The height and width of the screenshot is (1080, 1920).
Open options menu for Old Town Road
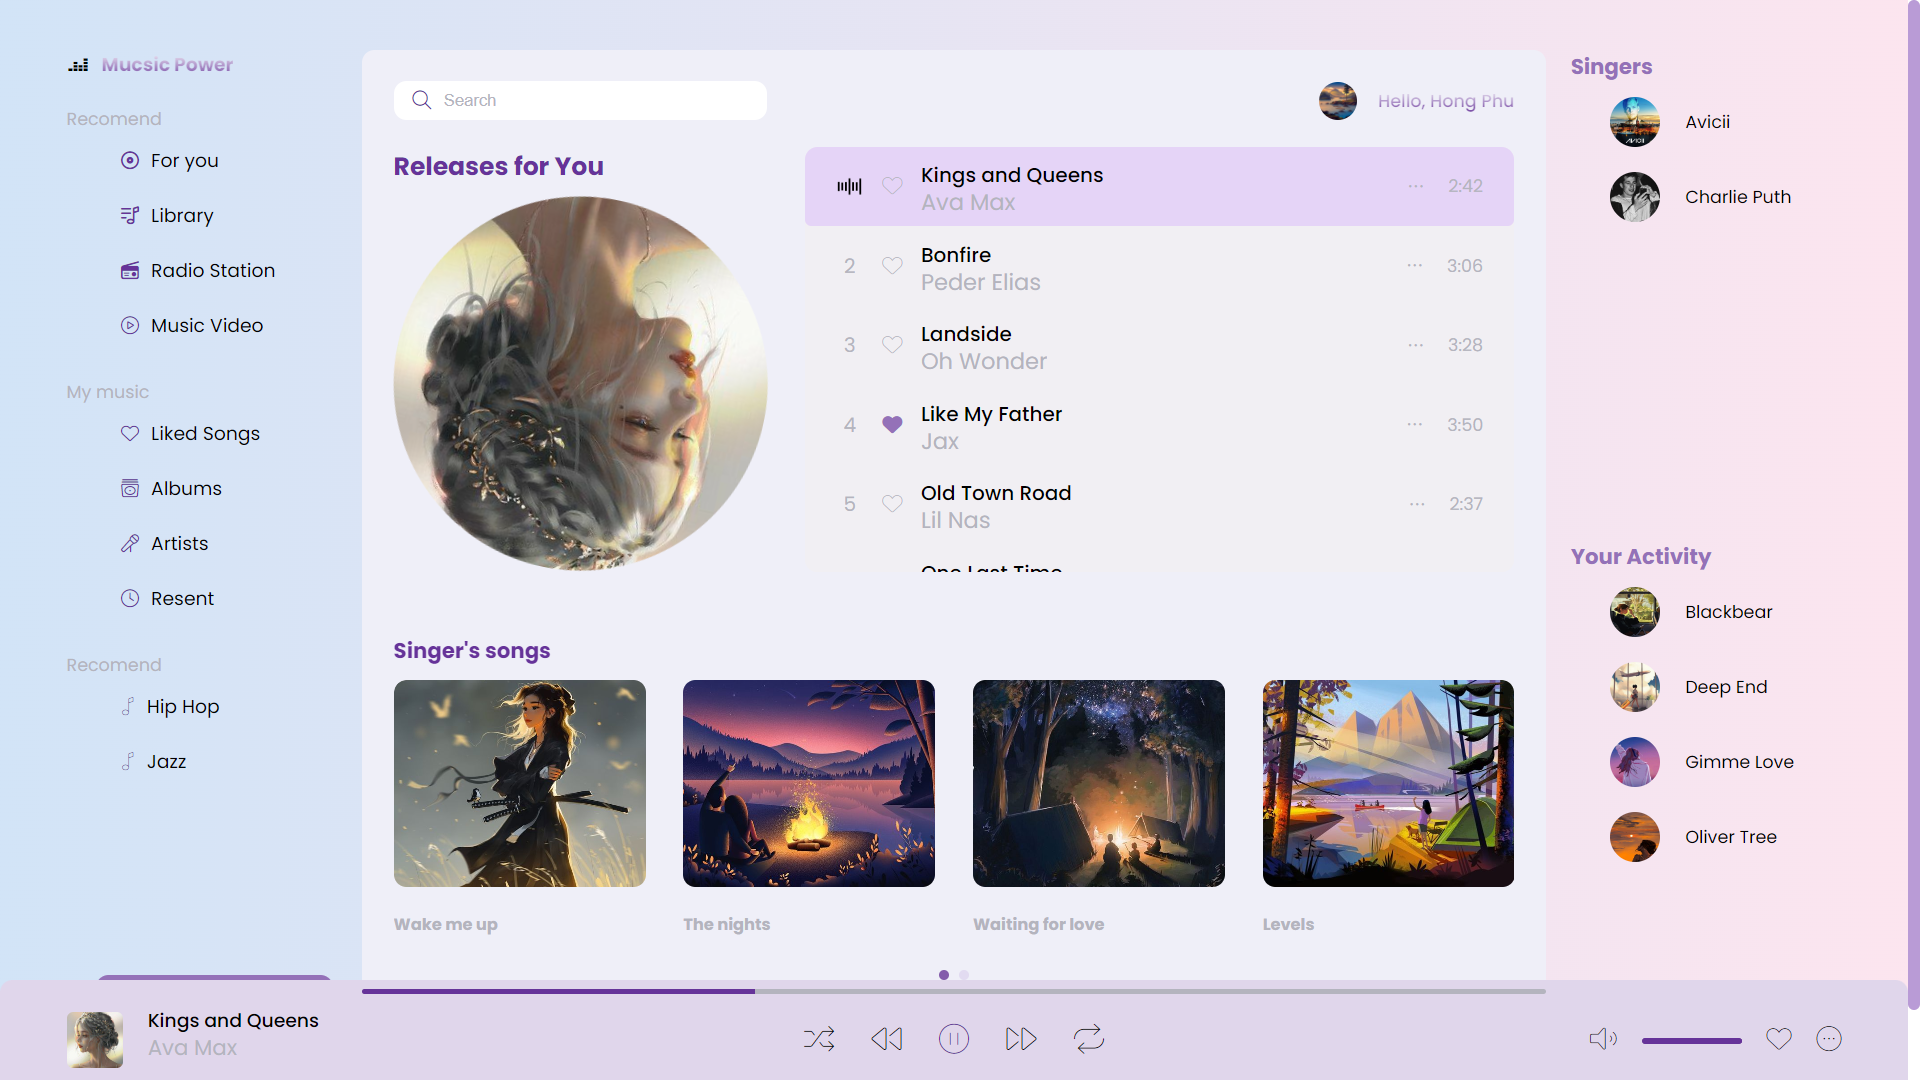pyautogui.click(x=1416, y=504)
